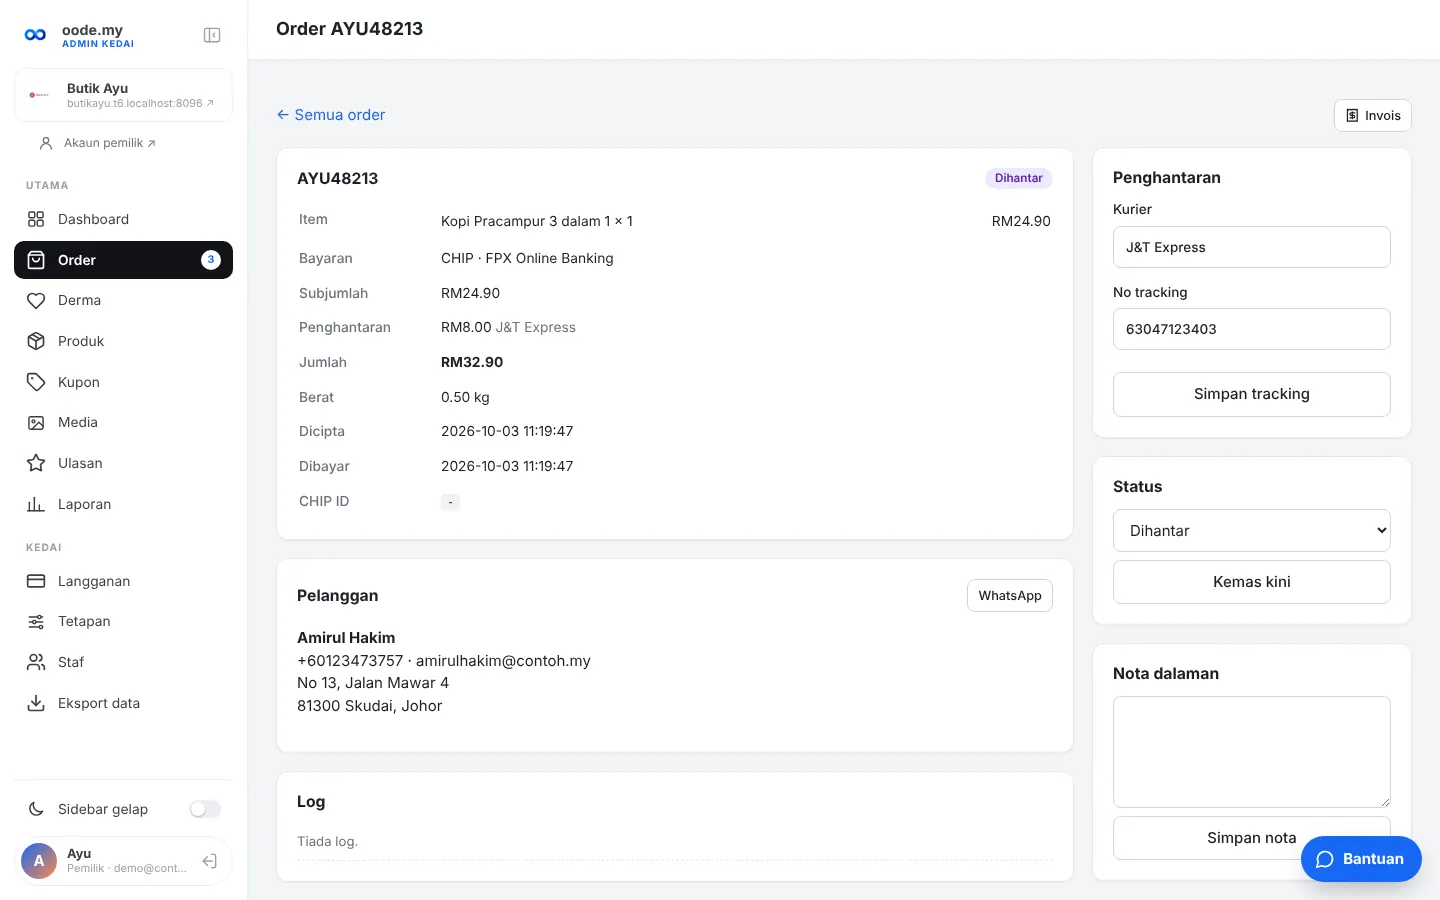Click the CHIP ID dash value
The width and height of the screenshot is (1440, 900).
tap(450, 501)
